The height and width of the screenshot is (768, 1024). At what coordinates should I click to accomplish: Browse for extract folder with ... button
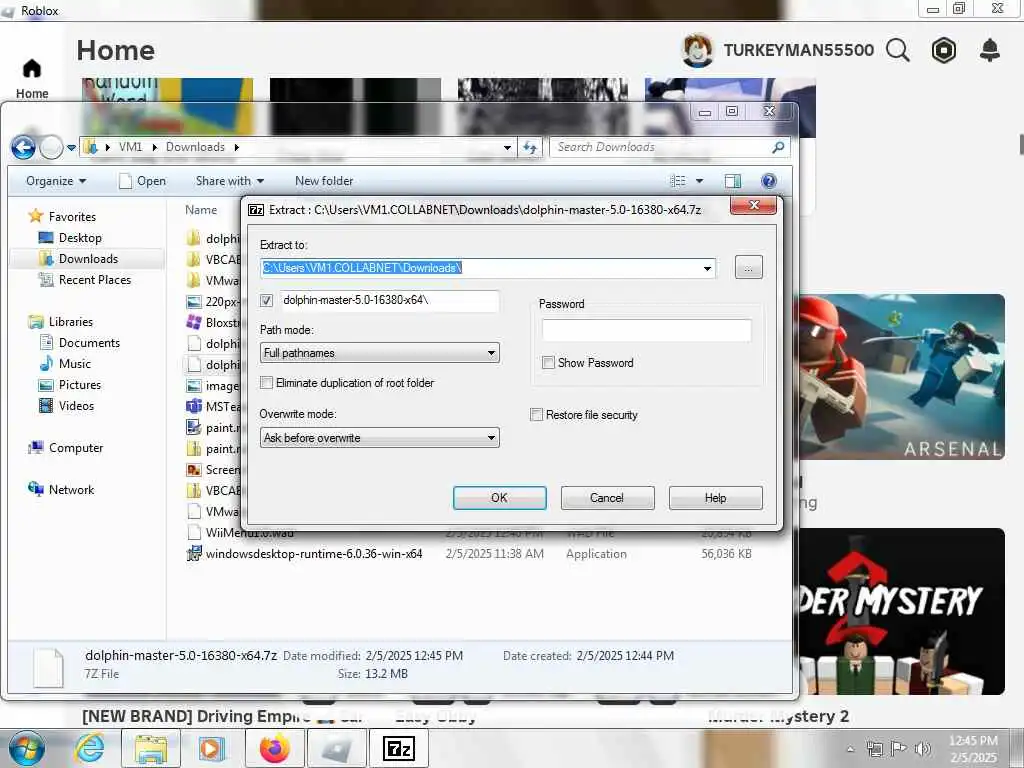click(748, 268)
